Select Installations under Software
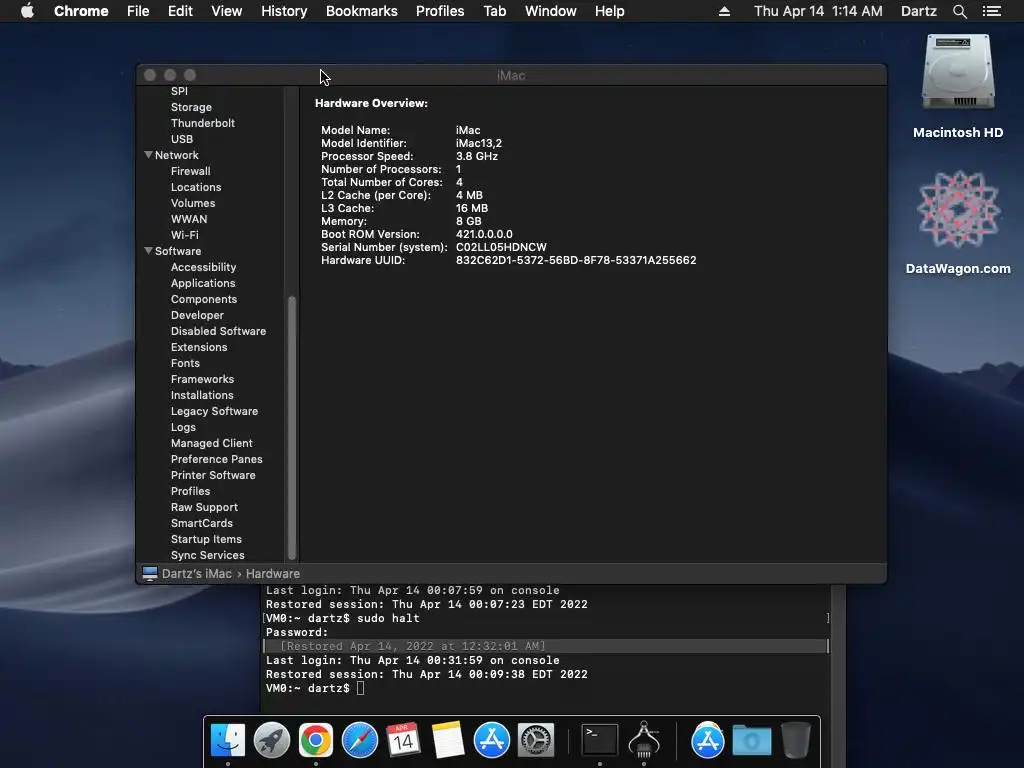1024x768 pixels. coord(202,395)
